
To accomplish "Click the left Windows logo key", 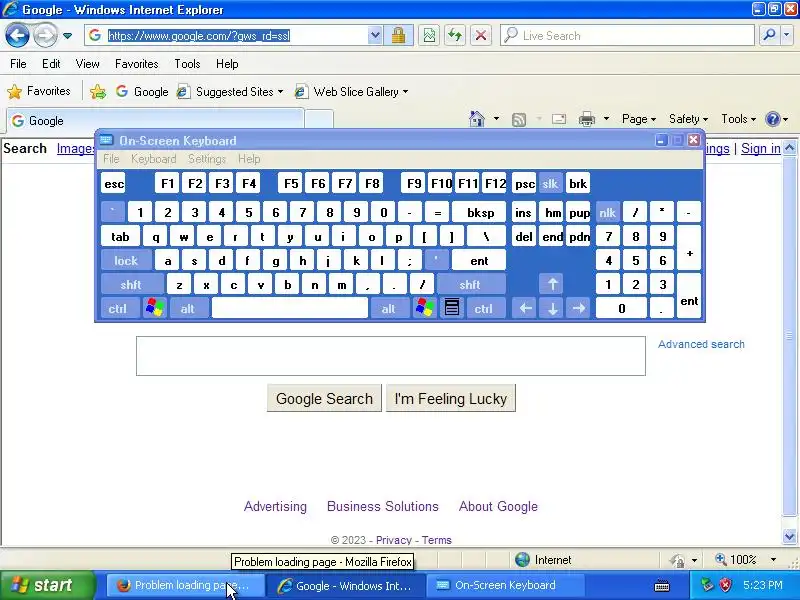I will [x=154, y=308].
